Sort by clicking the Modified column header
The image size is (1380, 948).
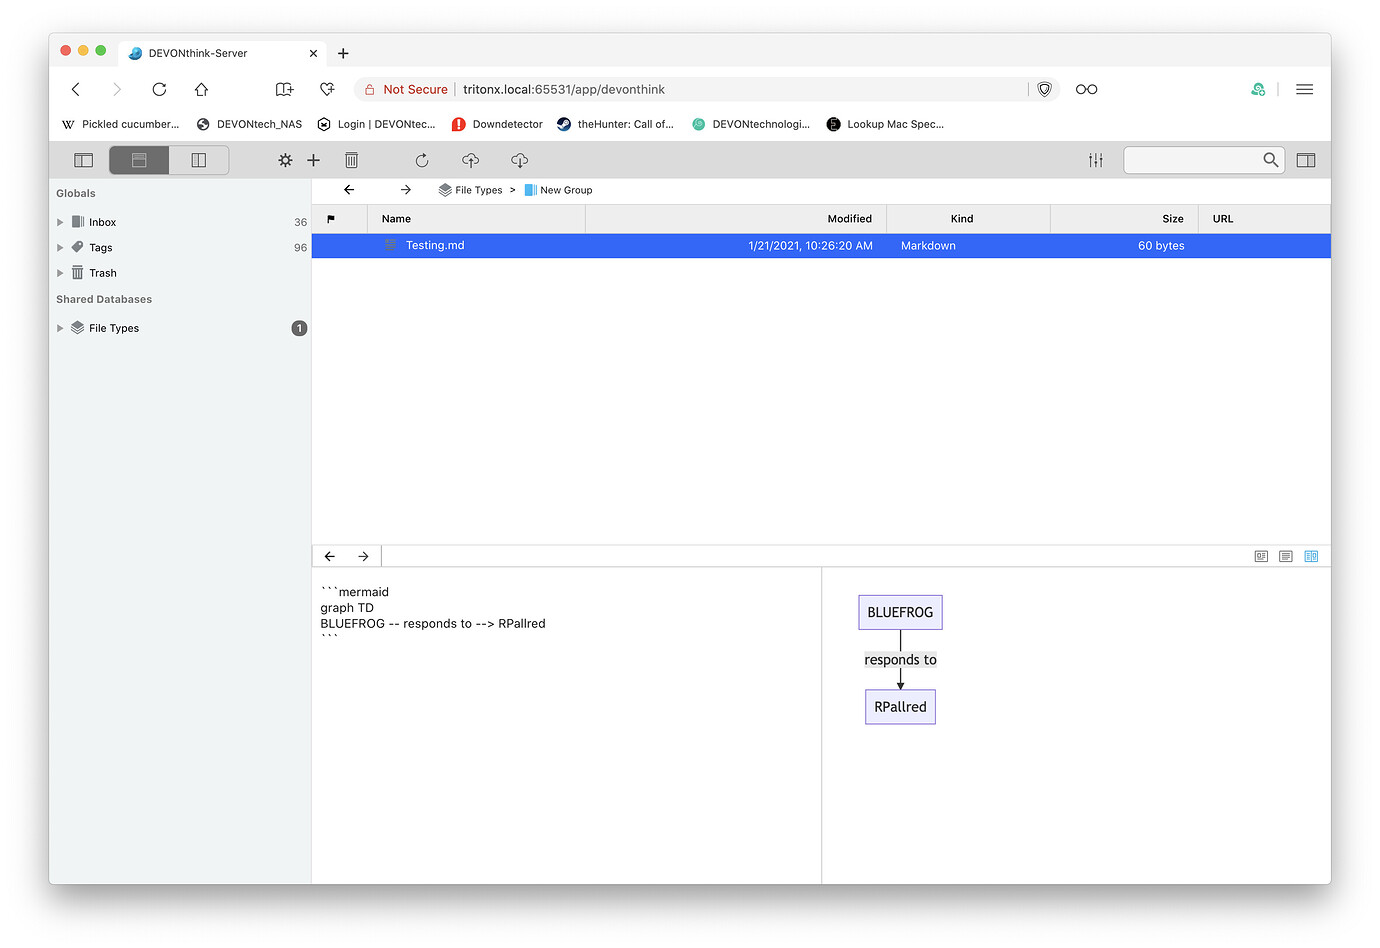click(849, 218)
